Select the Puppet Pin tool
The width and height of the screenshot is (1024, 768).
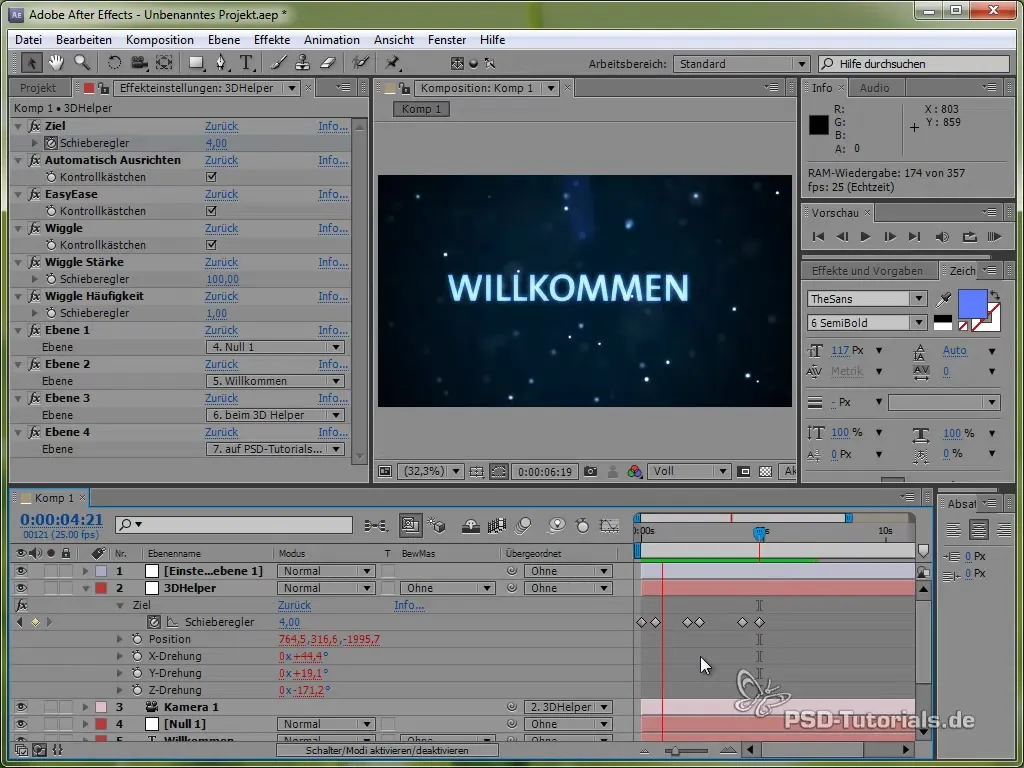tap(392, 63)
